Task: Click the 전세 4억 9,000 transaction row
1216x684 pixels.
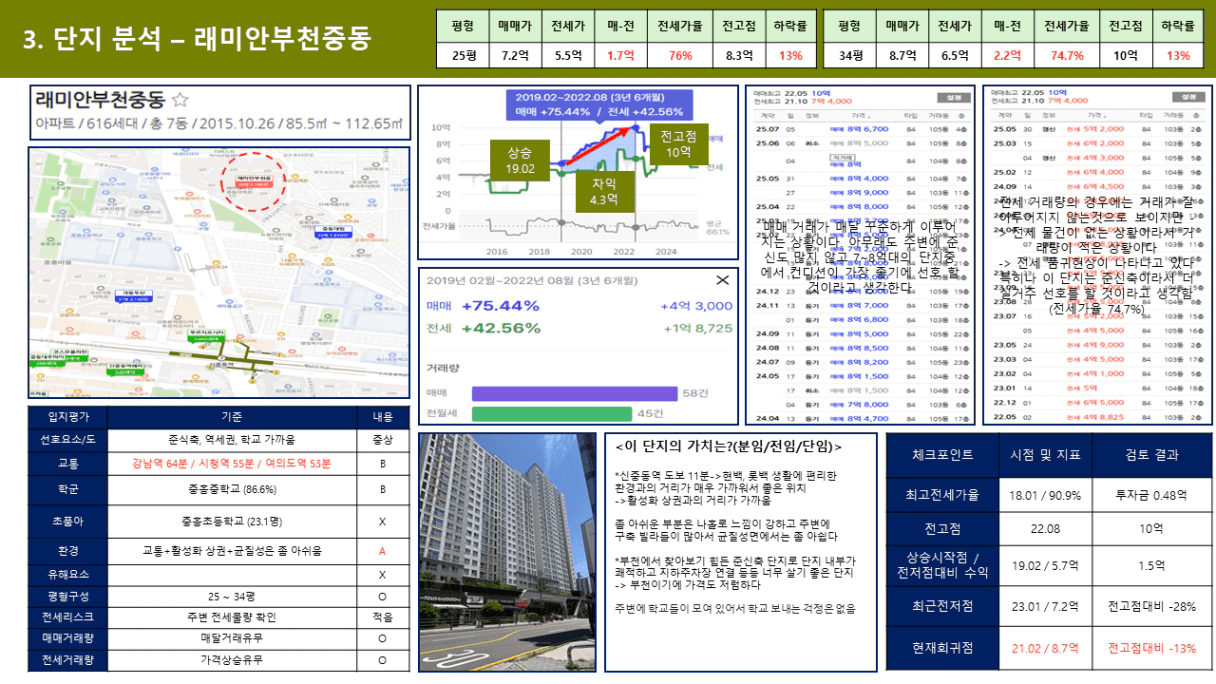Action: (x=1098, y=345)
